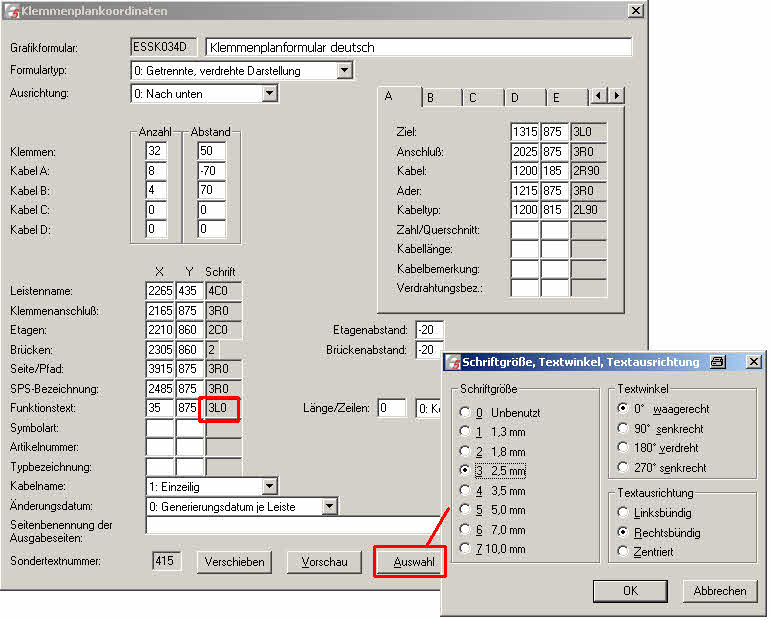Set text alignment to Zentriert
This screenshot has width=770, height=620.
coord(646,552)
